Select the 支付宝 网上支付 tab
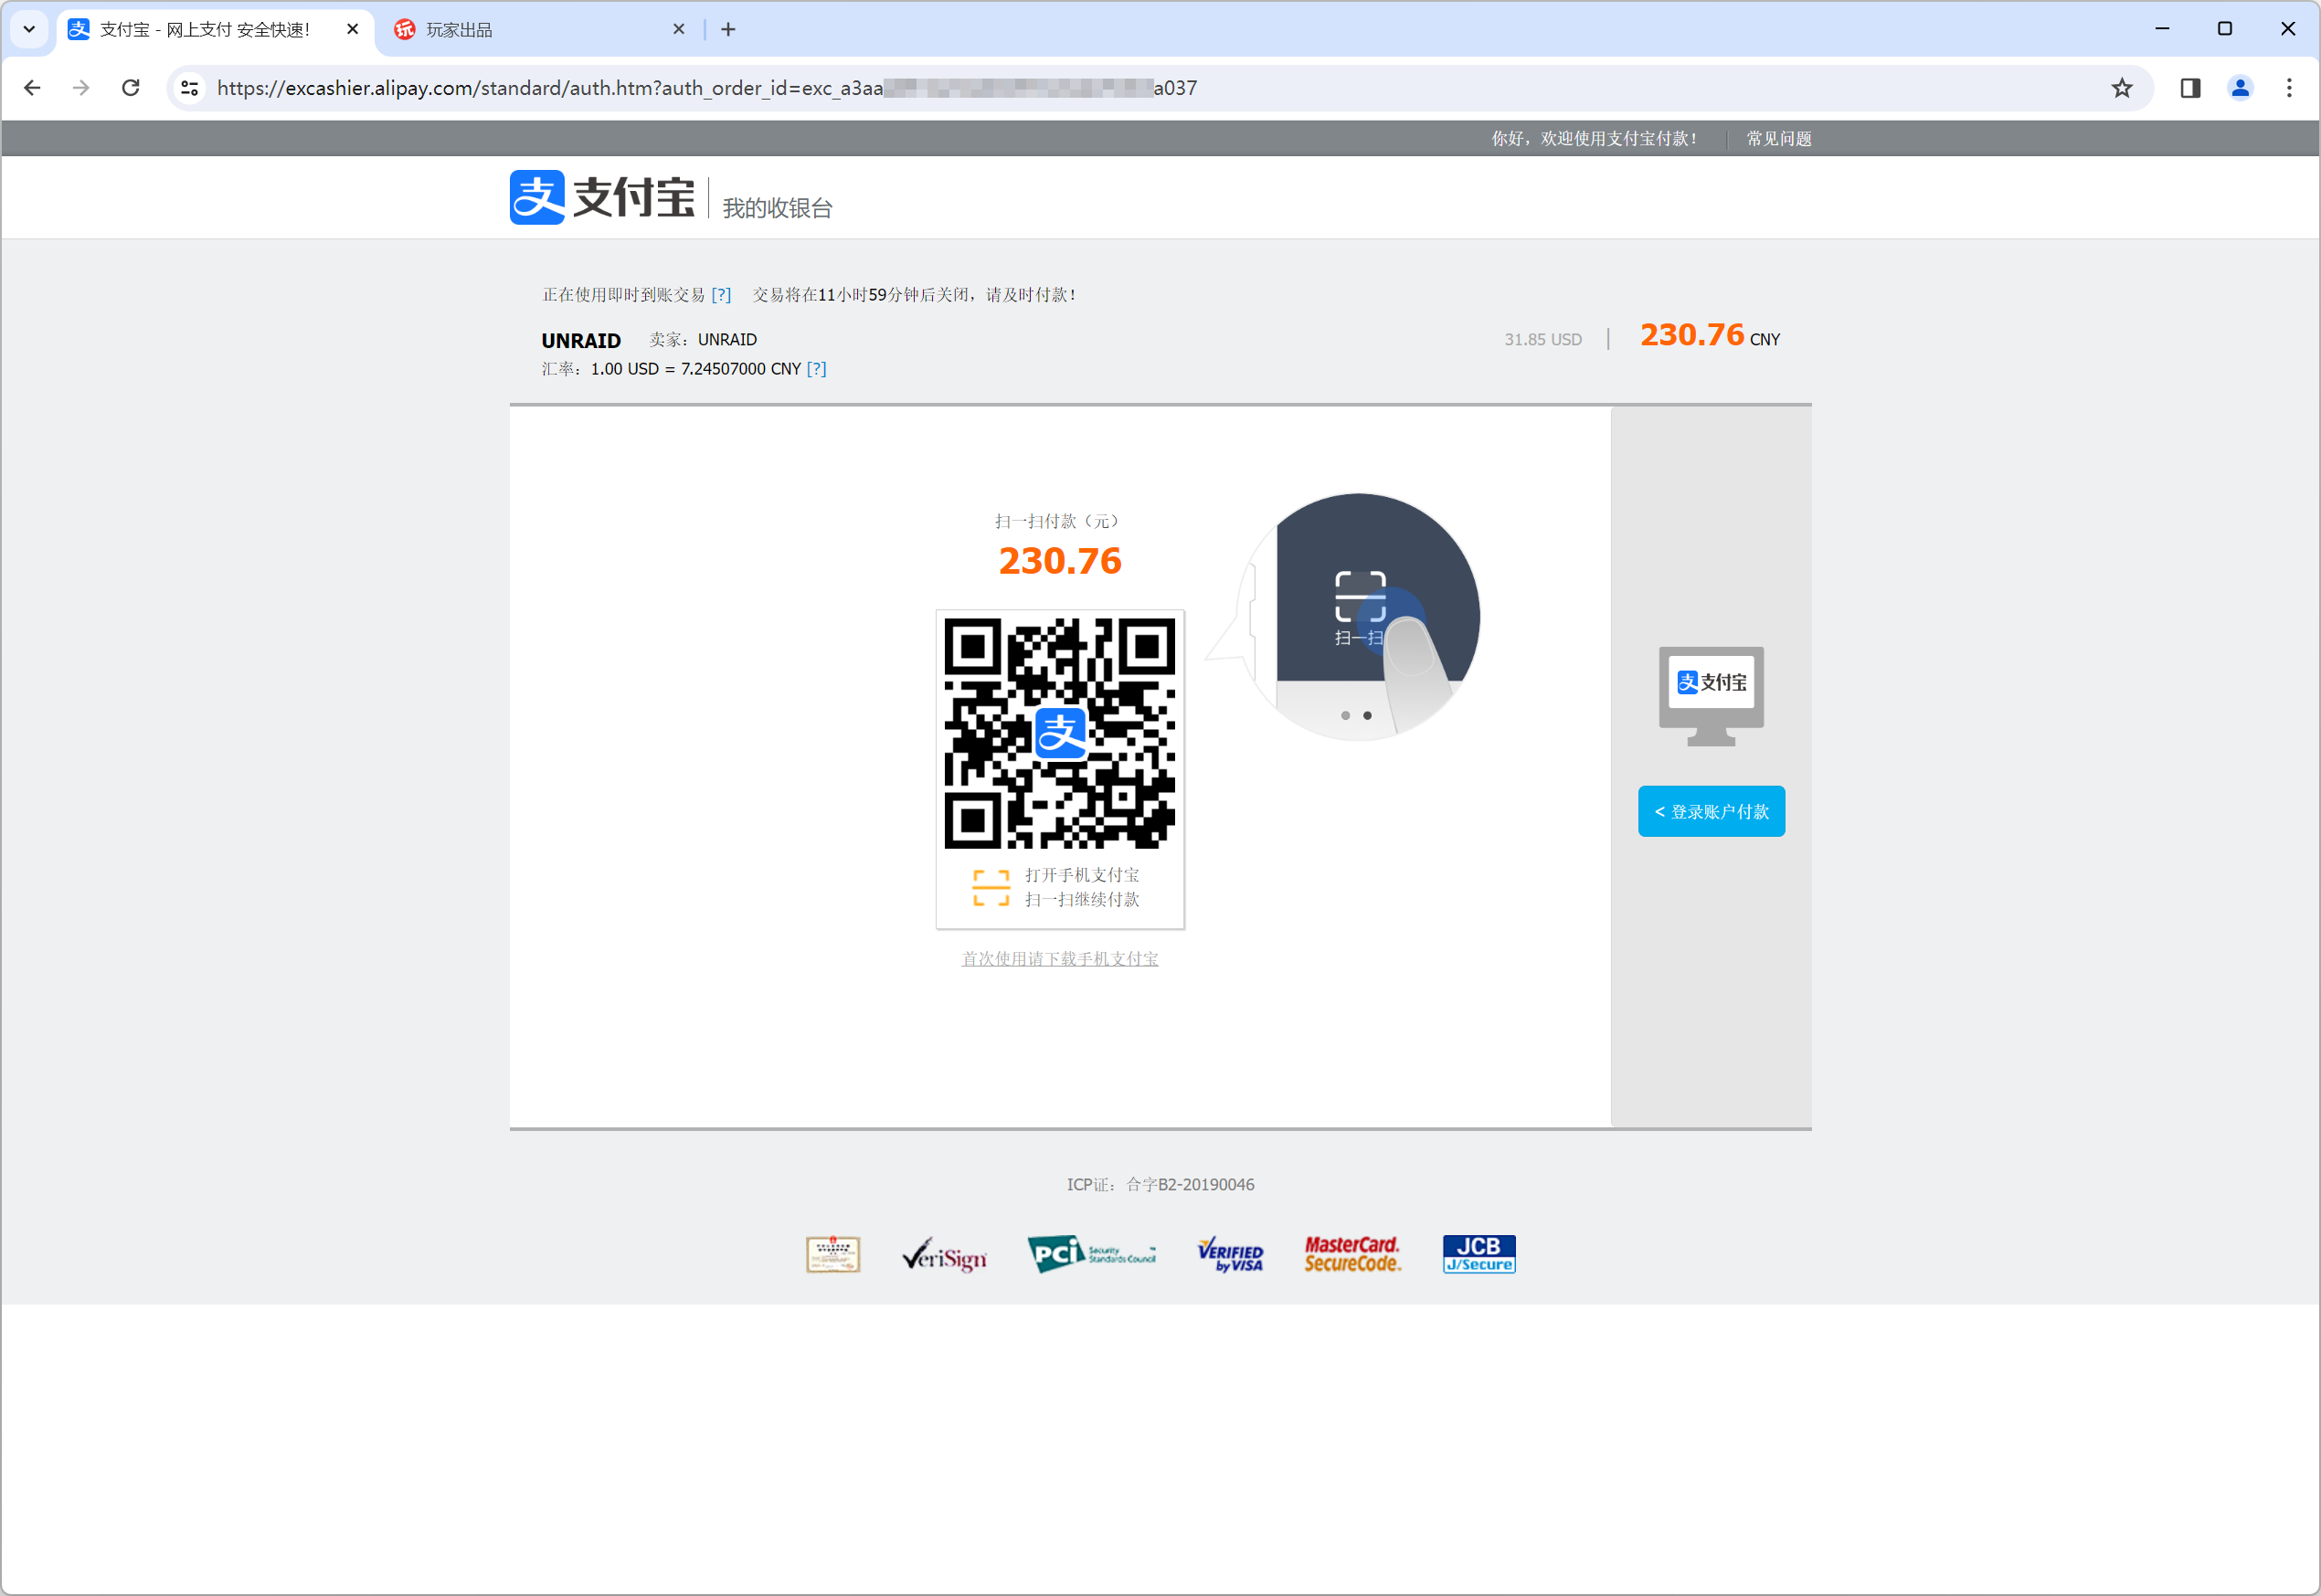 point(213,29)
